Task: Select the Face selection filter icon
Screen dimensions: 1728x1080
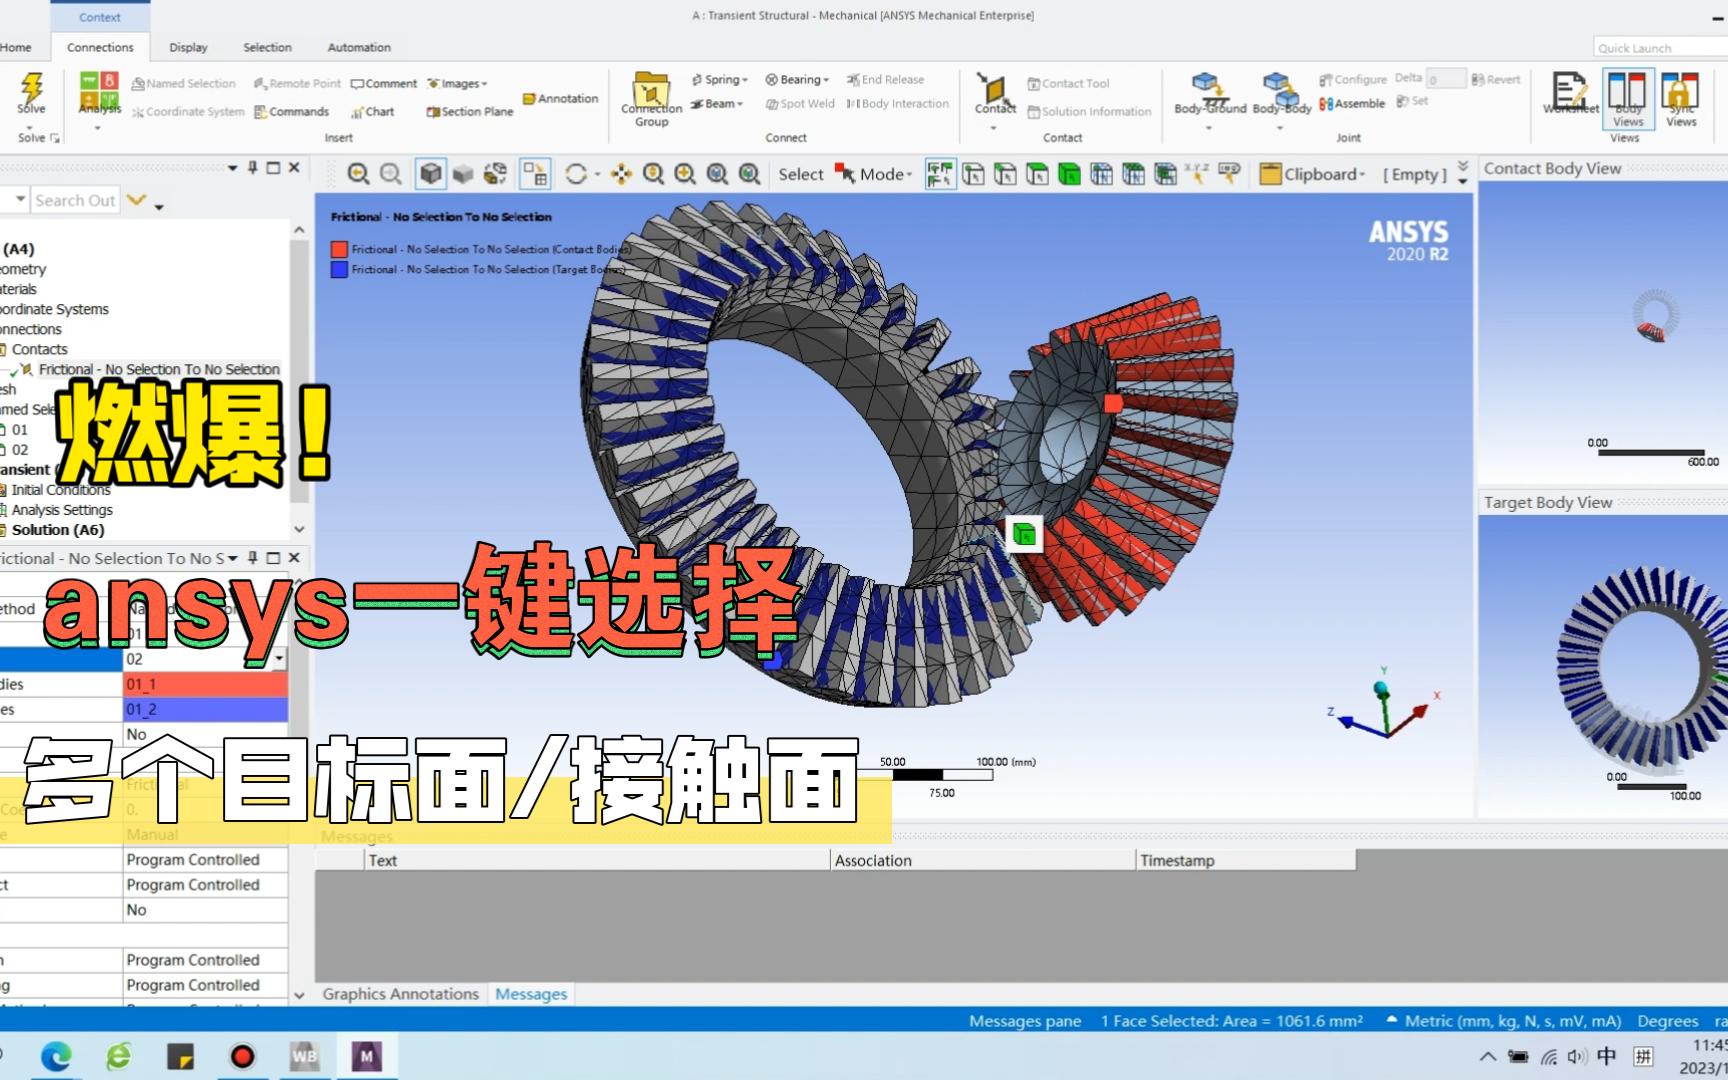Action: (1037, 174)
